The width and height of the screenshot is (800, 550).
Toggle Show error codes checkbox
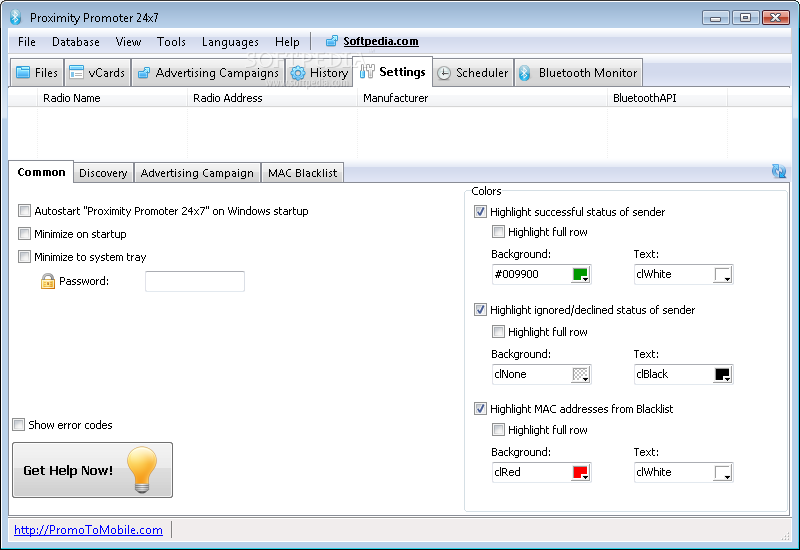click(x=18, y=424)
